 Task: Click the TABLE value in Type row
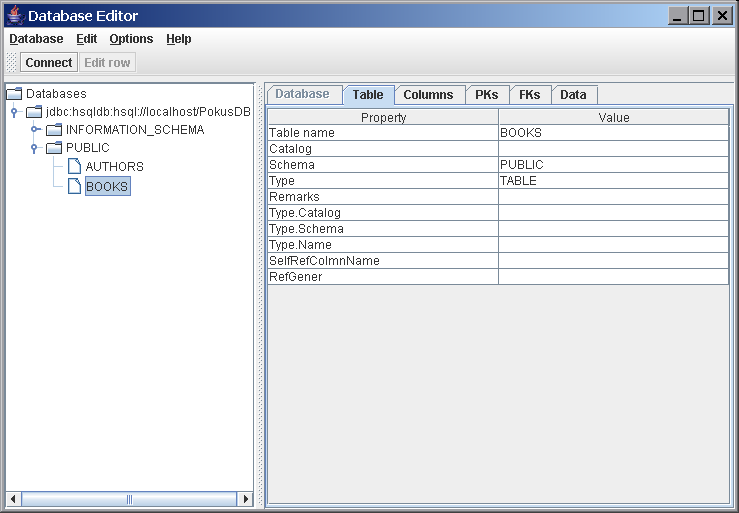tap(614, 181)
